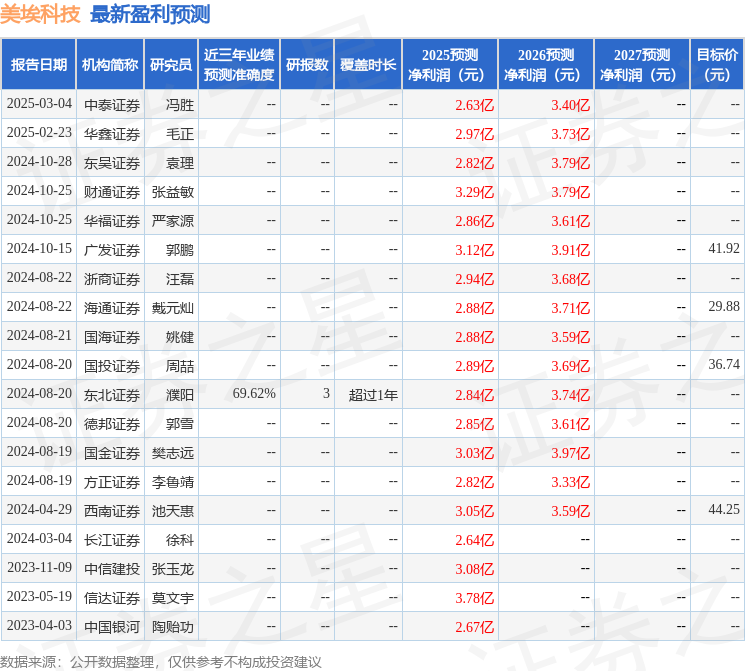Click the 近三年业绩预测准确度 header
This screenshot has height=671, width=745.
(239, 65)
